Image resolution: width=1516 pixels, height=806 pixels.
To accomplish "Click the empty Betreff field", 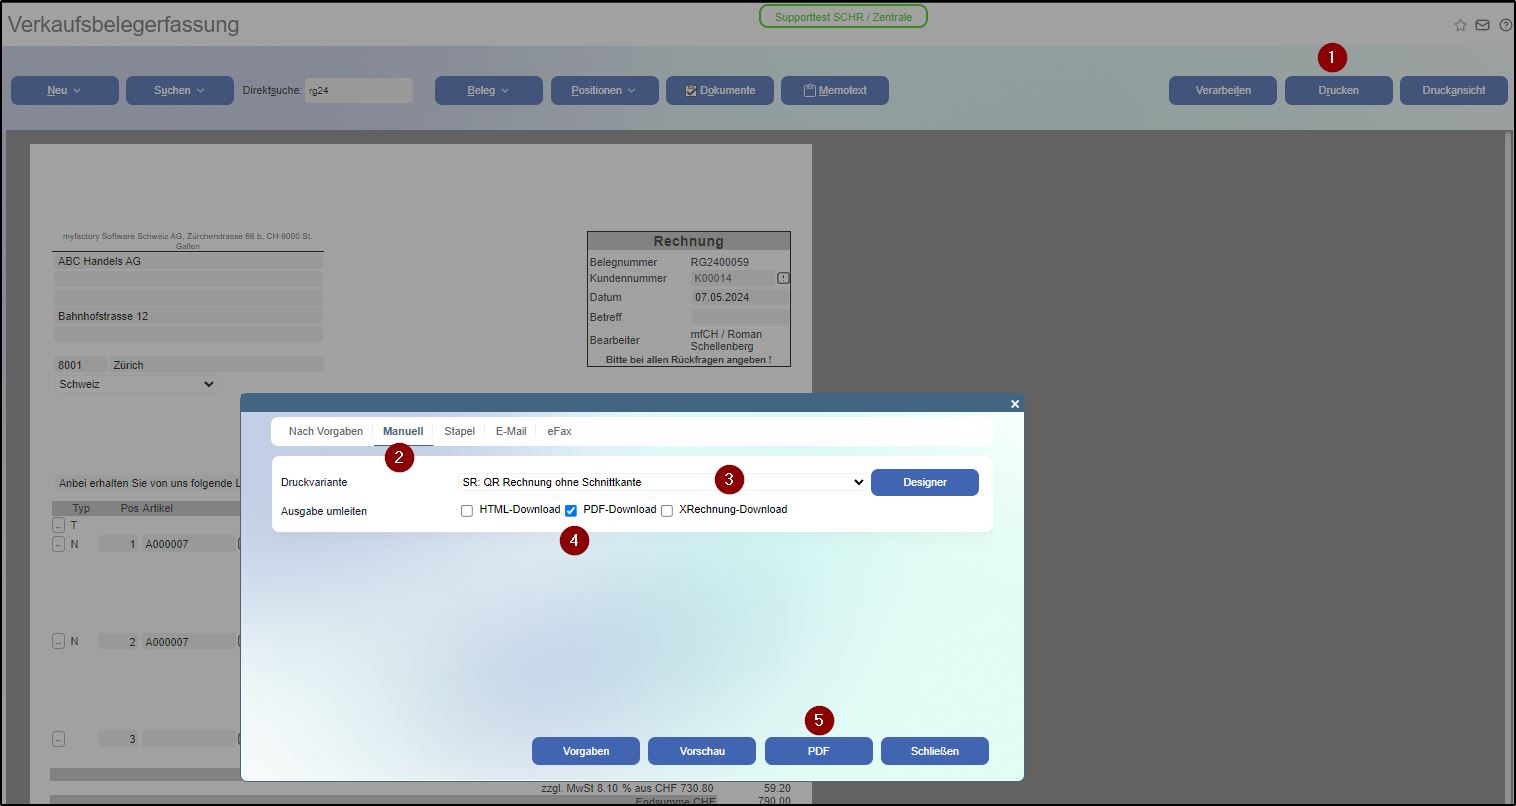I will point(739,317).
